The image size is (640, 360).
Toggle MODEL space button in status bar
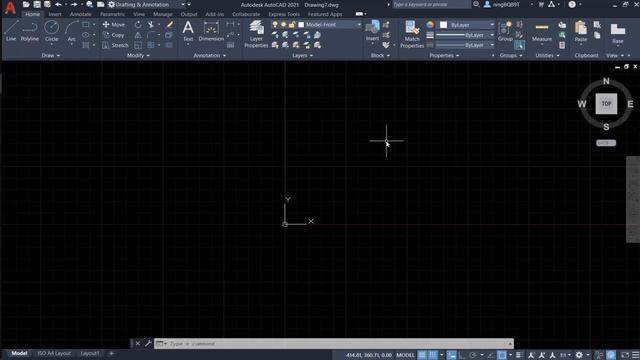pos(405,355)
